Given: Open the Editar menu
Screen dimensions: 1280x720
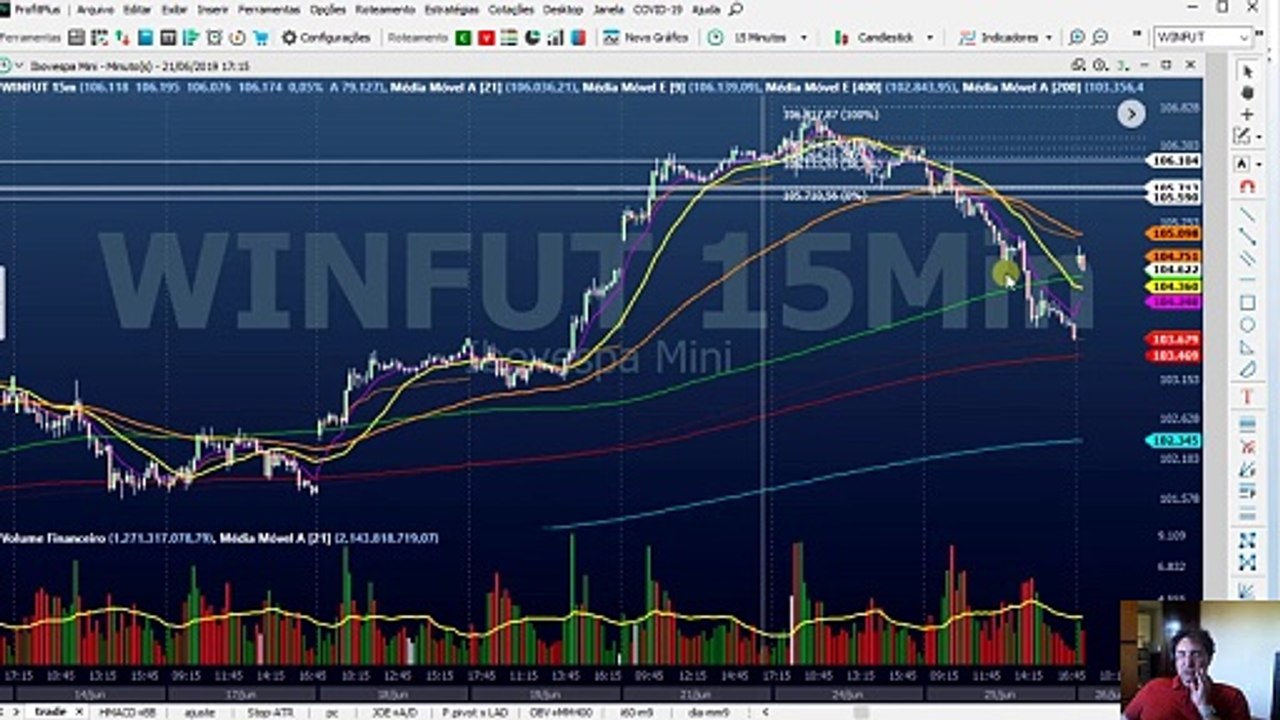Looking at the screenshot, I should (x=136, y=9).
